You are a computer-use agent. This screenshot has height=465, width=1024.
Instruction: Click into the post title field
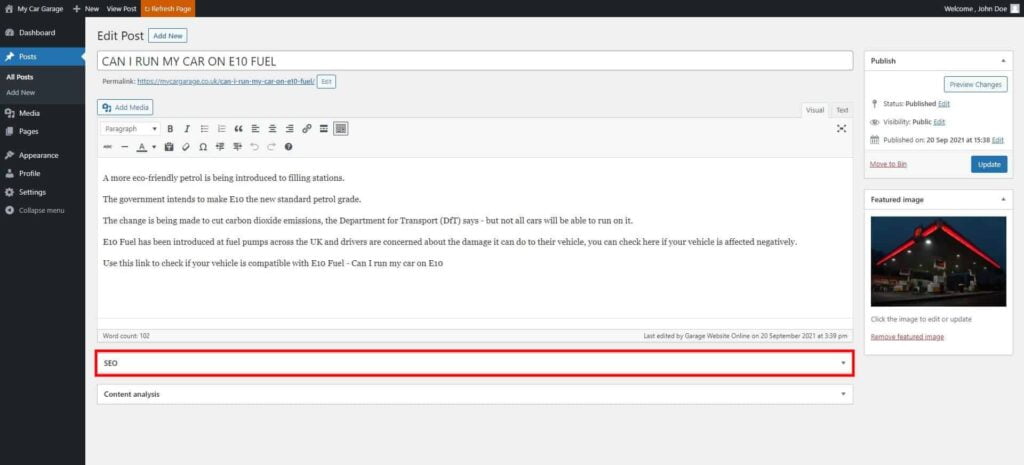pos(475,61)
